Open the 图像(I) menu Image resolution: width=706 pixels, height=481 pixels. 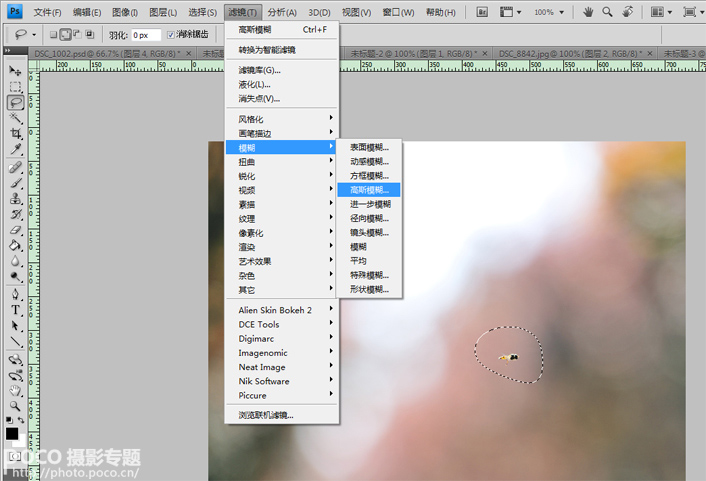tap(125, 13)
